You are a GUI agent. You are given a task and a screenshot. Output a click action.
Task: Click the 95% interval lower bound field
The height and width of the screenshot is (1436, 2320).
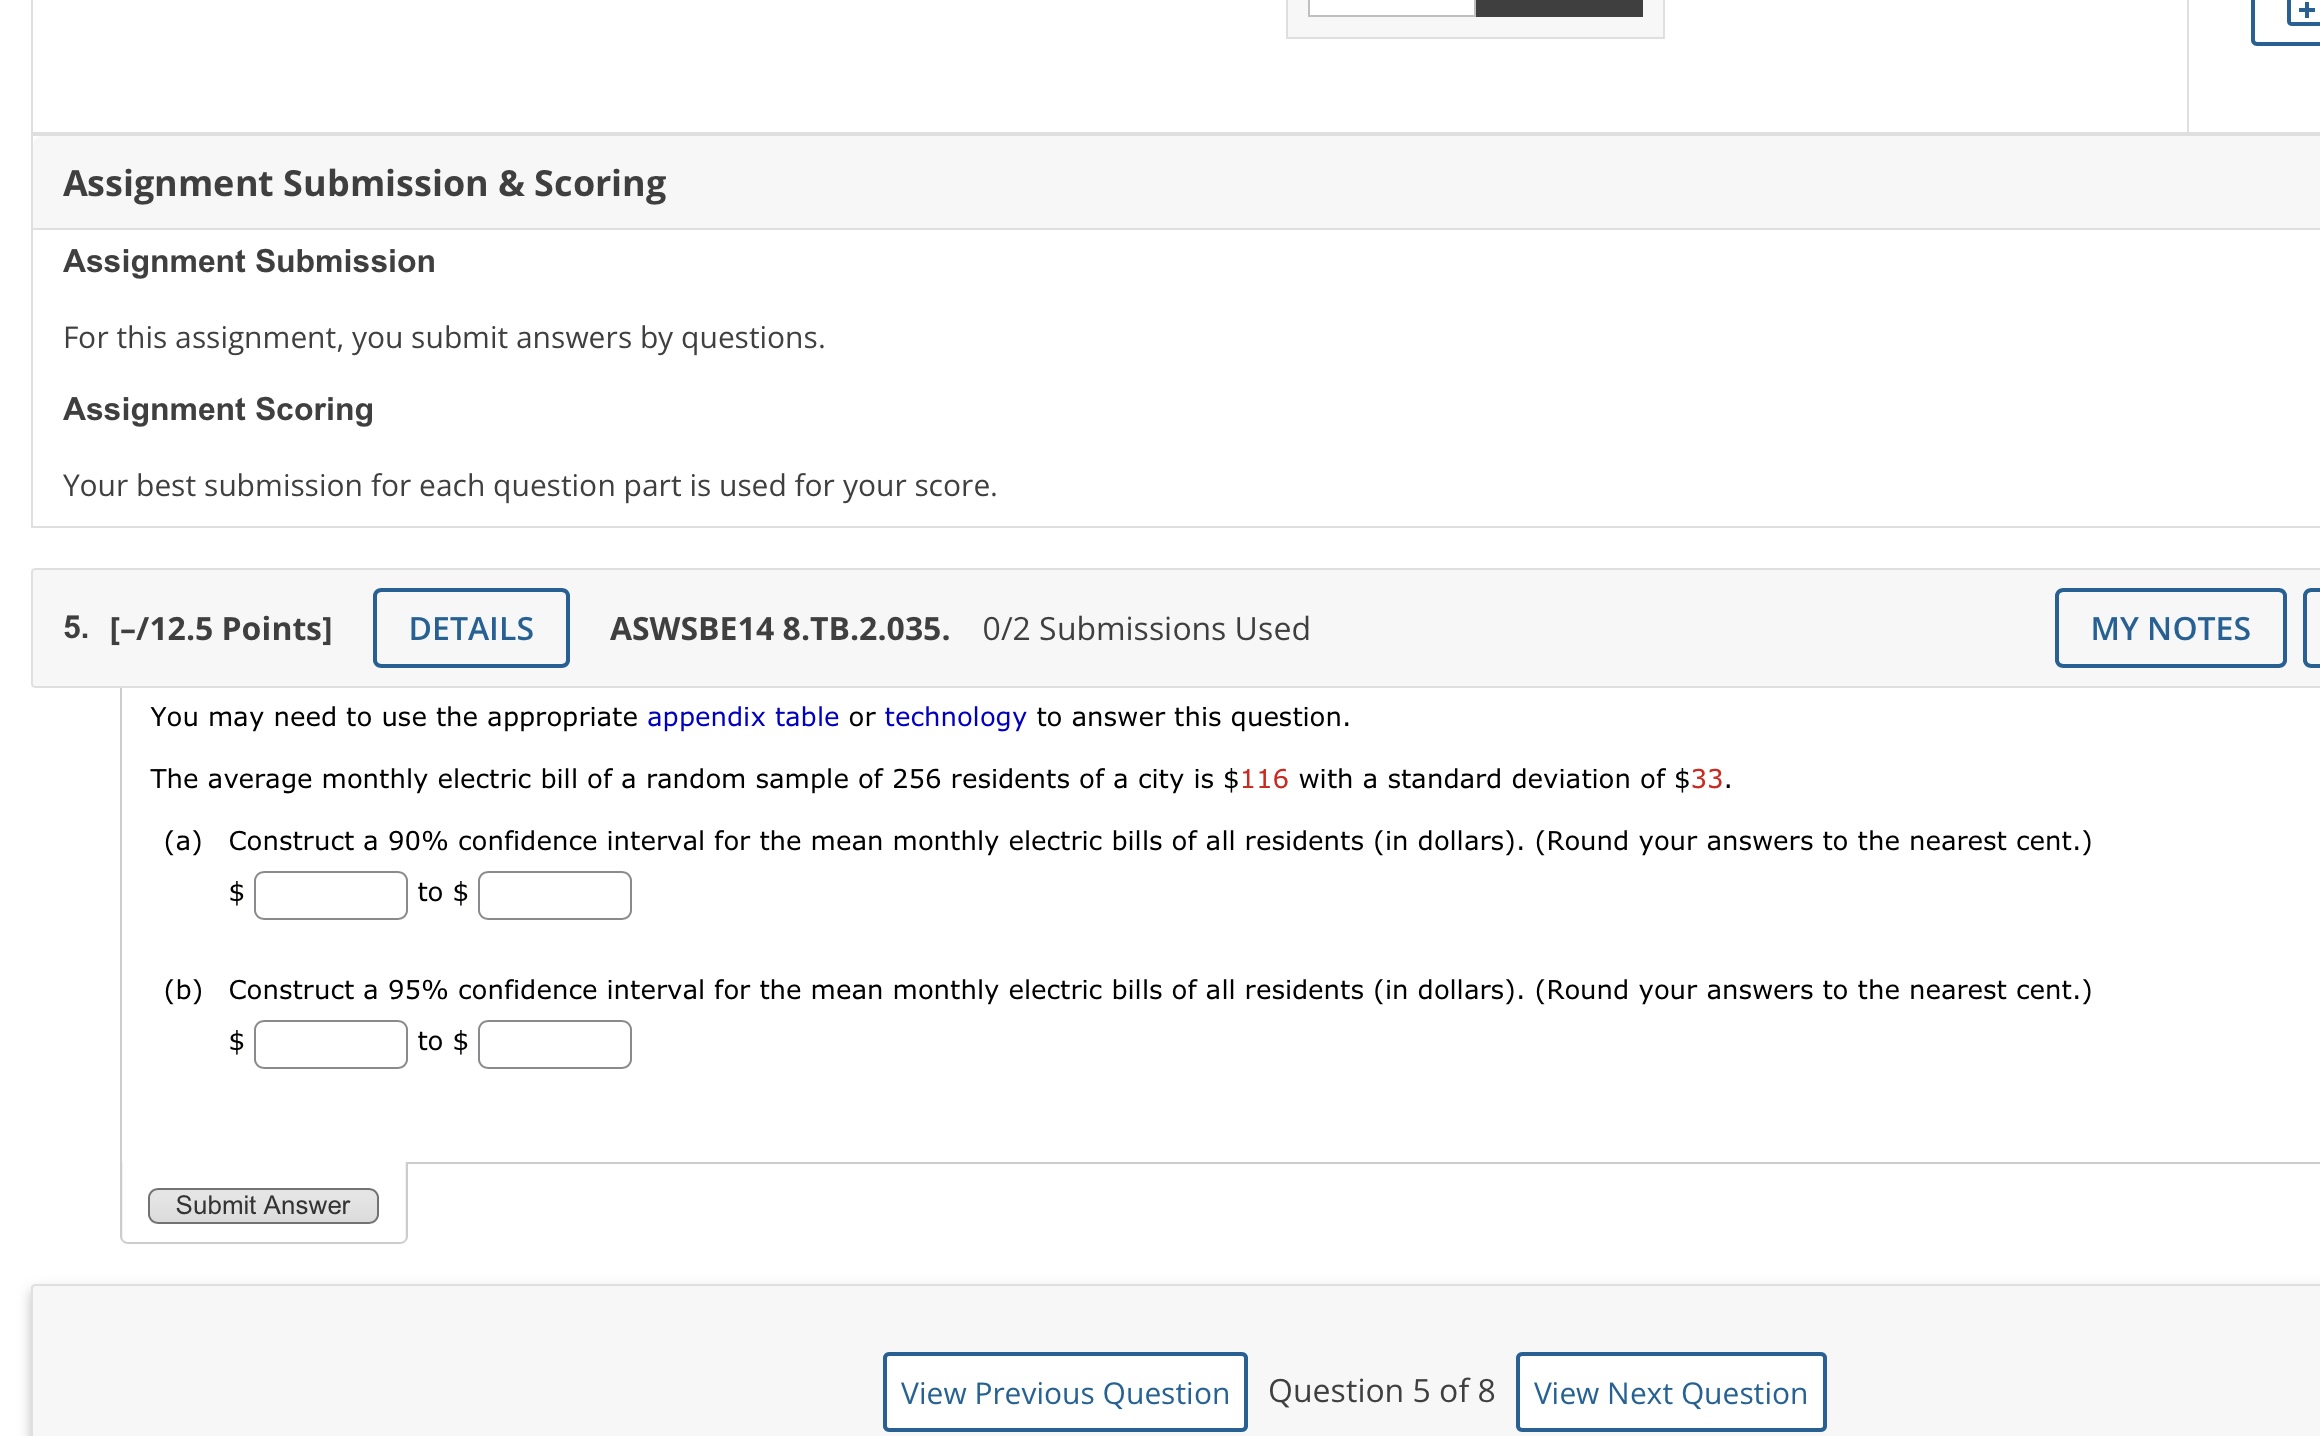point(330,1044)
